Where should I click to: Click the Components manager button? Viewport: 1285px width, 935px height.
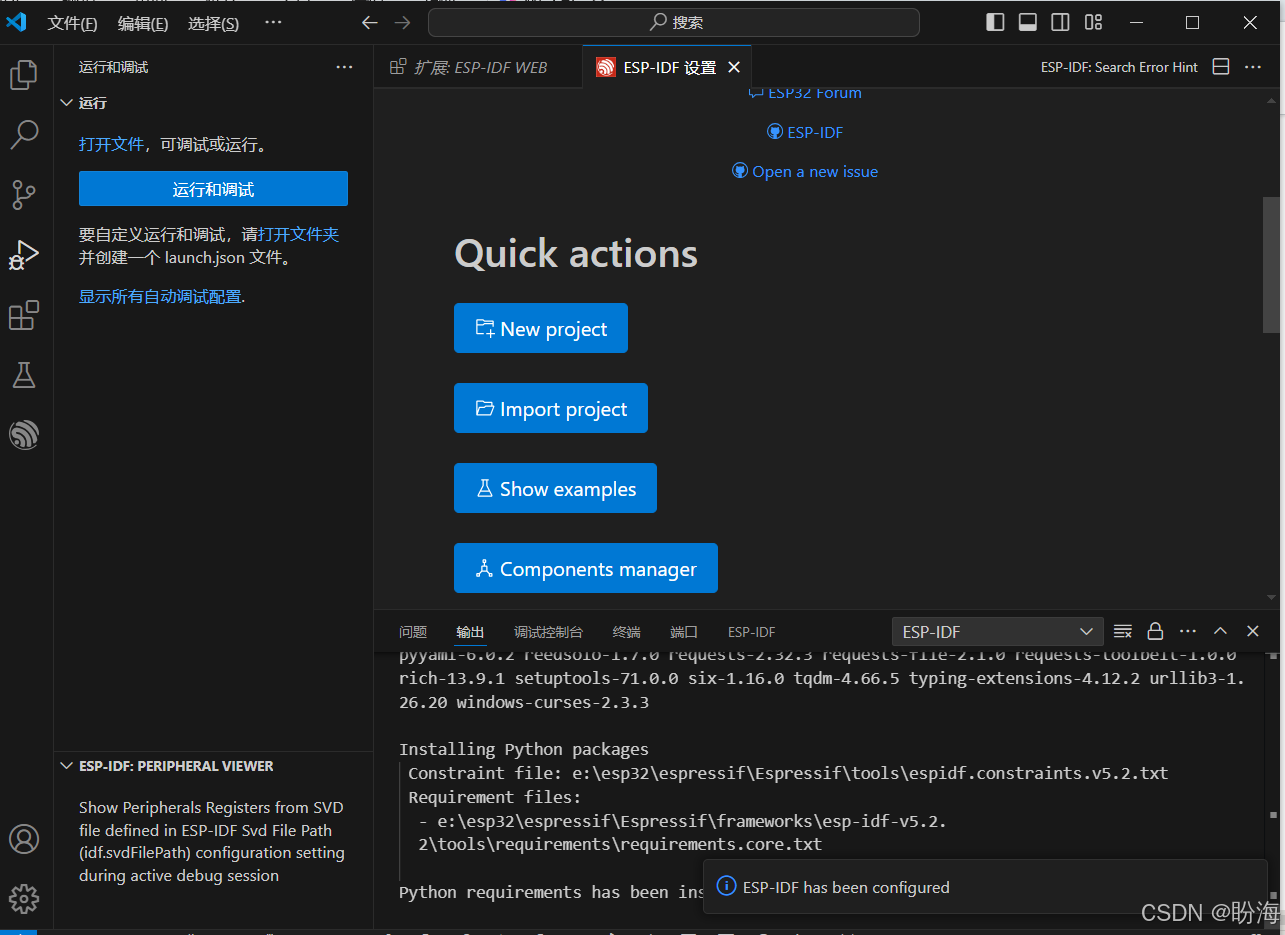click(586, 568)
